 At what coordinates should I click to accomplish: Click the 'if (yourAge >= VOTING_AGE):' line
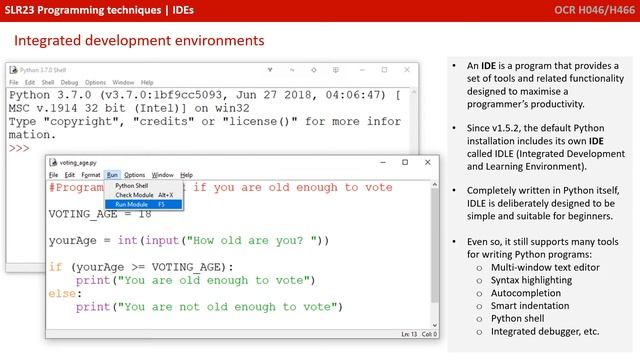(141, 267)
